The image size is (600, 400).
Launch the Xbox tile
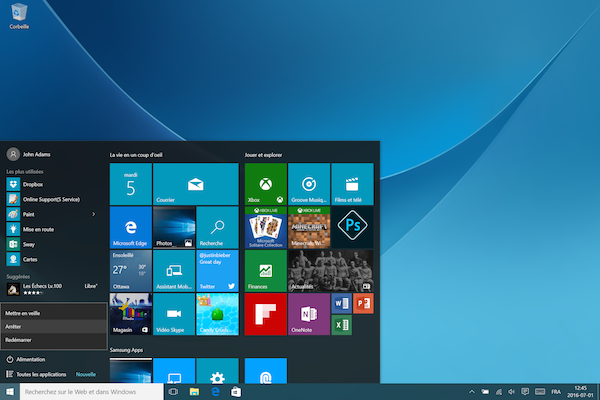click(x=266, y=184)
